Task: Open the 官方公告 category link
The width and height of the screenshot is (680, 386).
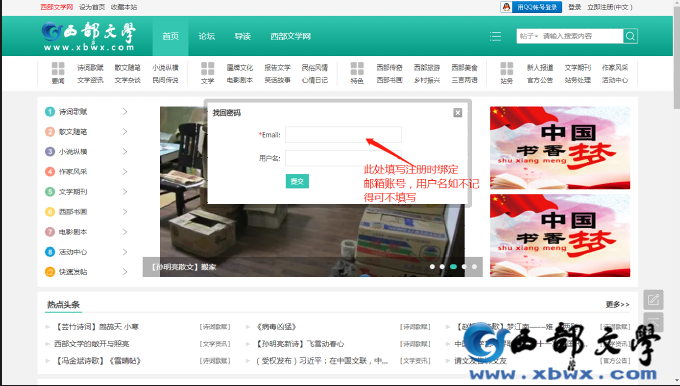Action: 539,80
